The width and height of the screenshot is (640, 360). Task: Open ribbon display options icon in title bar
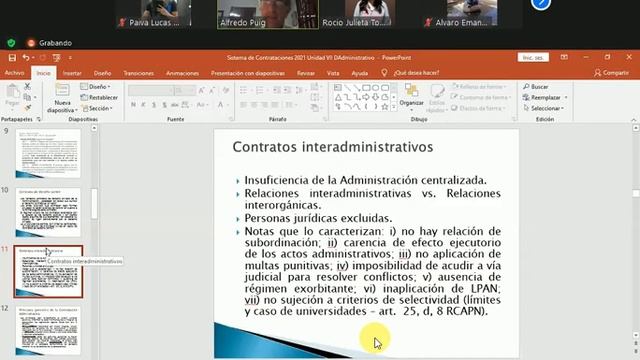click(564, 58)
